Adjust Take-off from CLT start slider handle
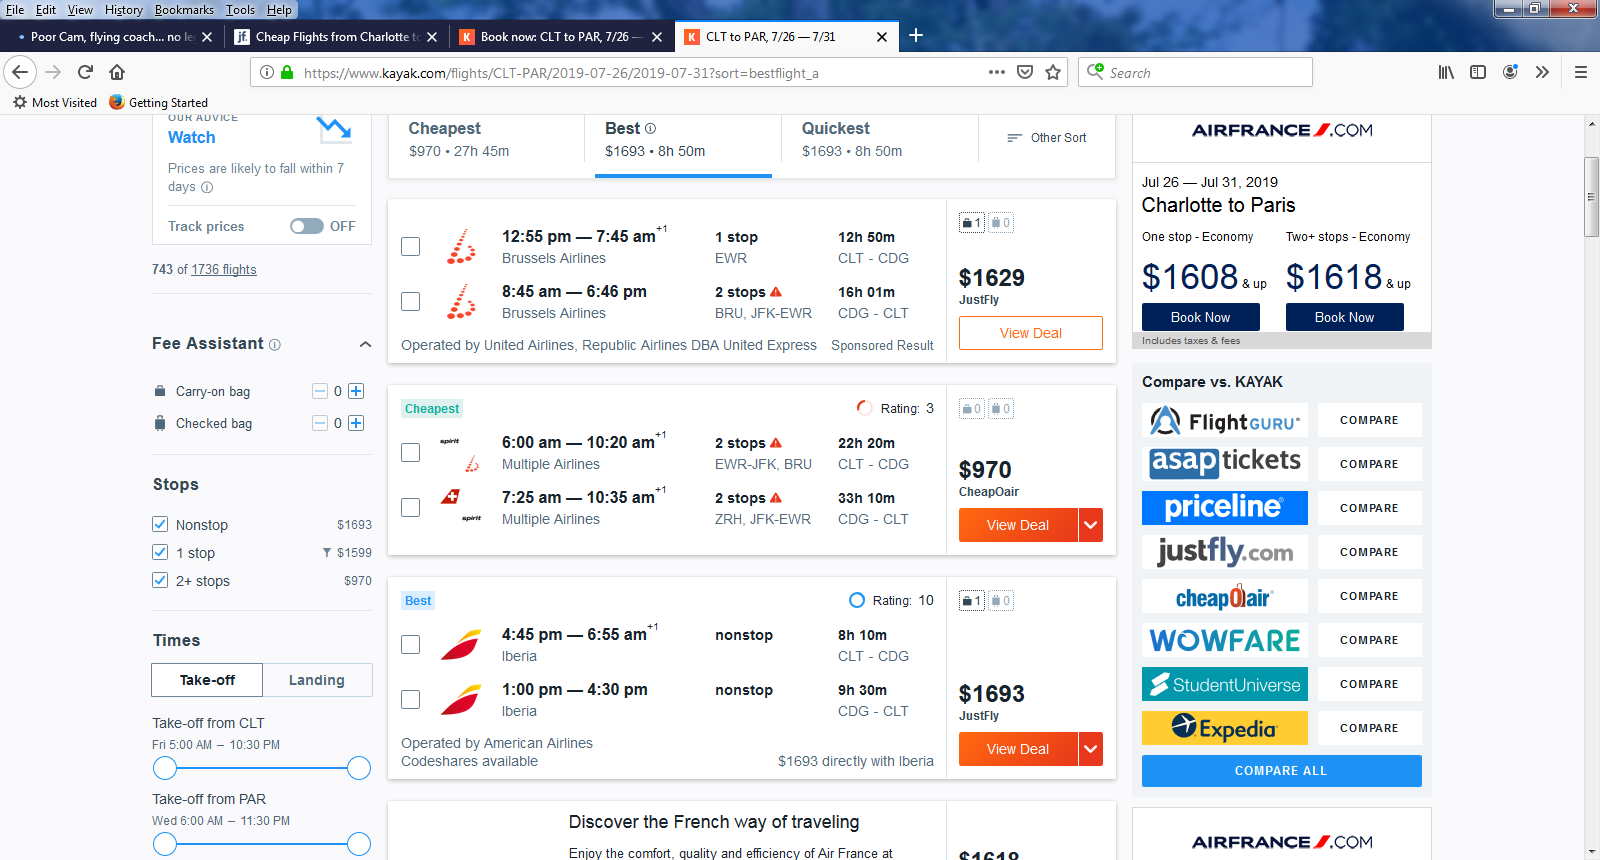The height and width of the screenshot is (860, 1600). (165, 768)
